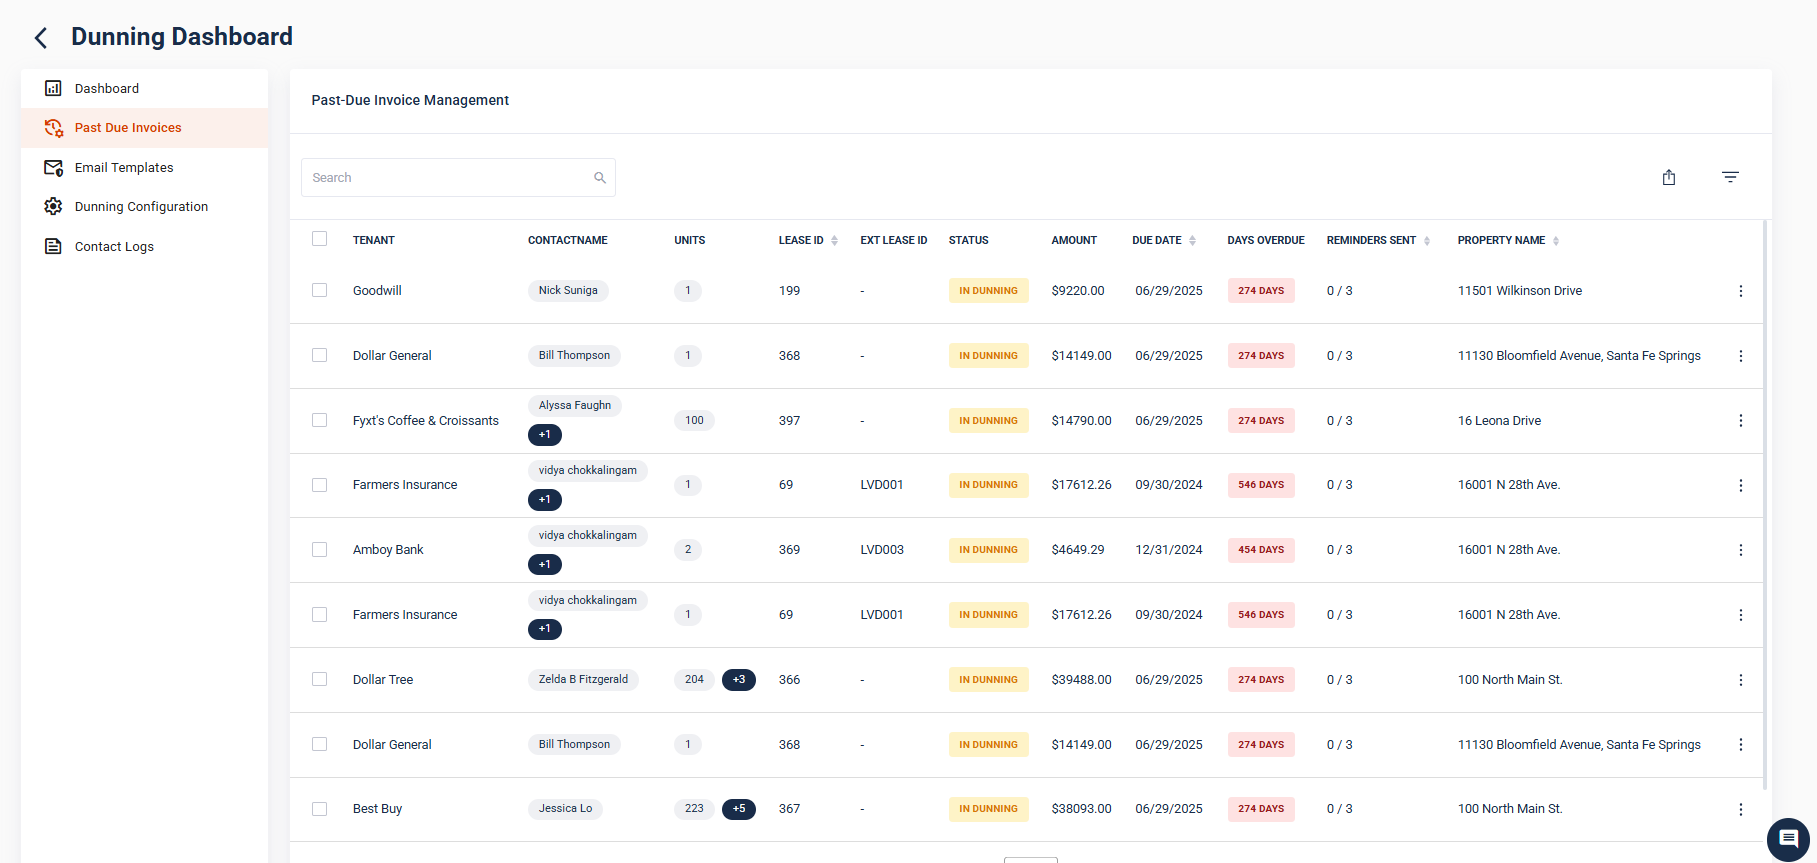
Task: Click the Alyssa Faughn contact chip
Action: [x=575, y=406]
